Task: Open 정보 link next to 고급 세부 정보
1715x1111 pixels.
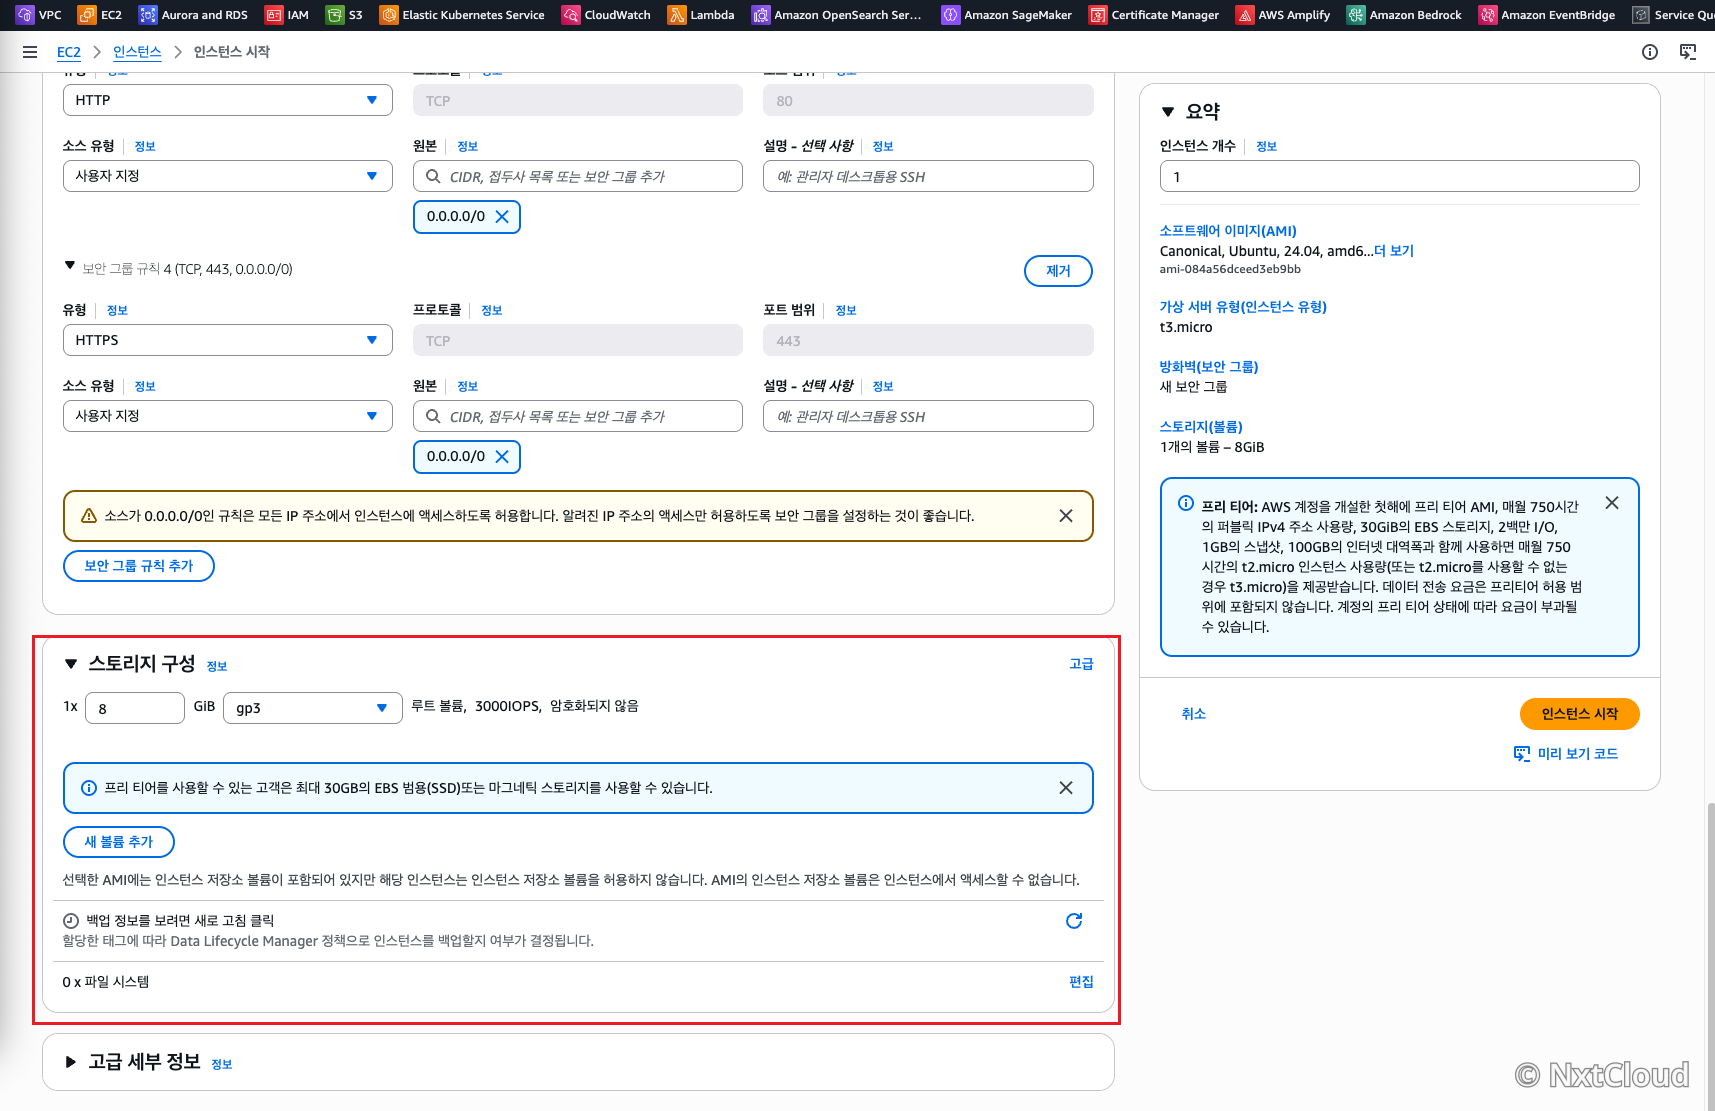Action: pyautogui.click(x=222, y=1064)
